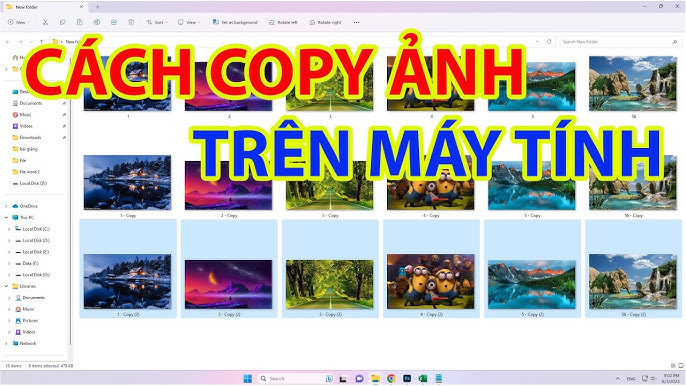Click Rotate left button

283,22
